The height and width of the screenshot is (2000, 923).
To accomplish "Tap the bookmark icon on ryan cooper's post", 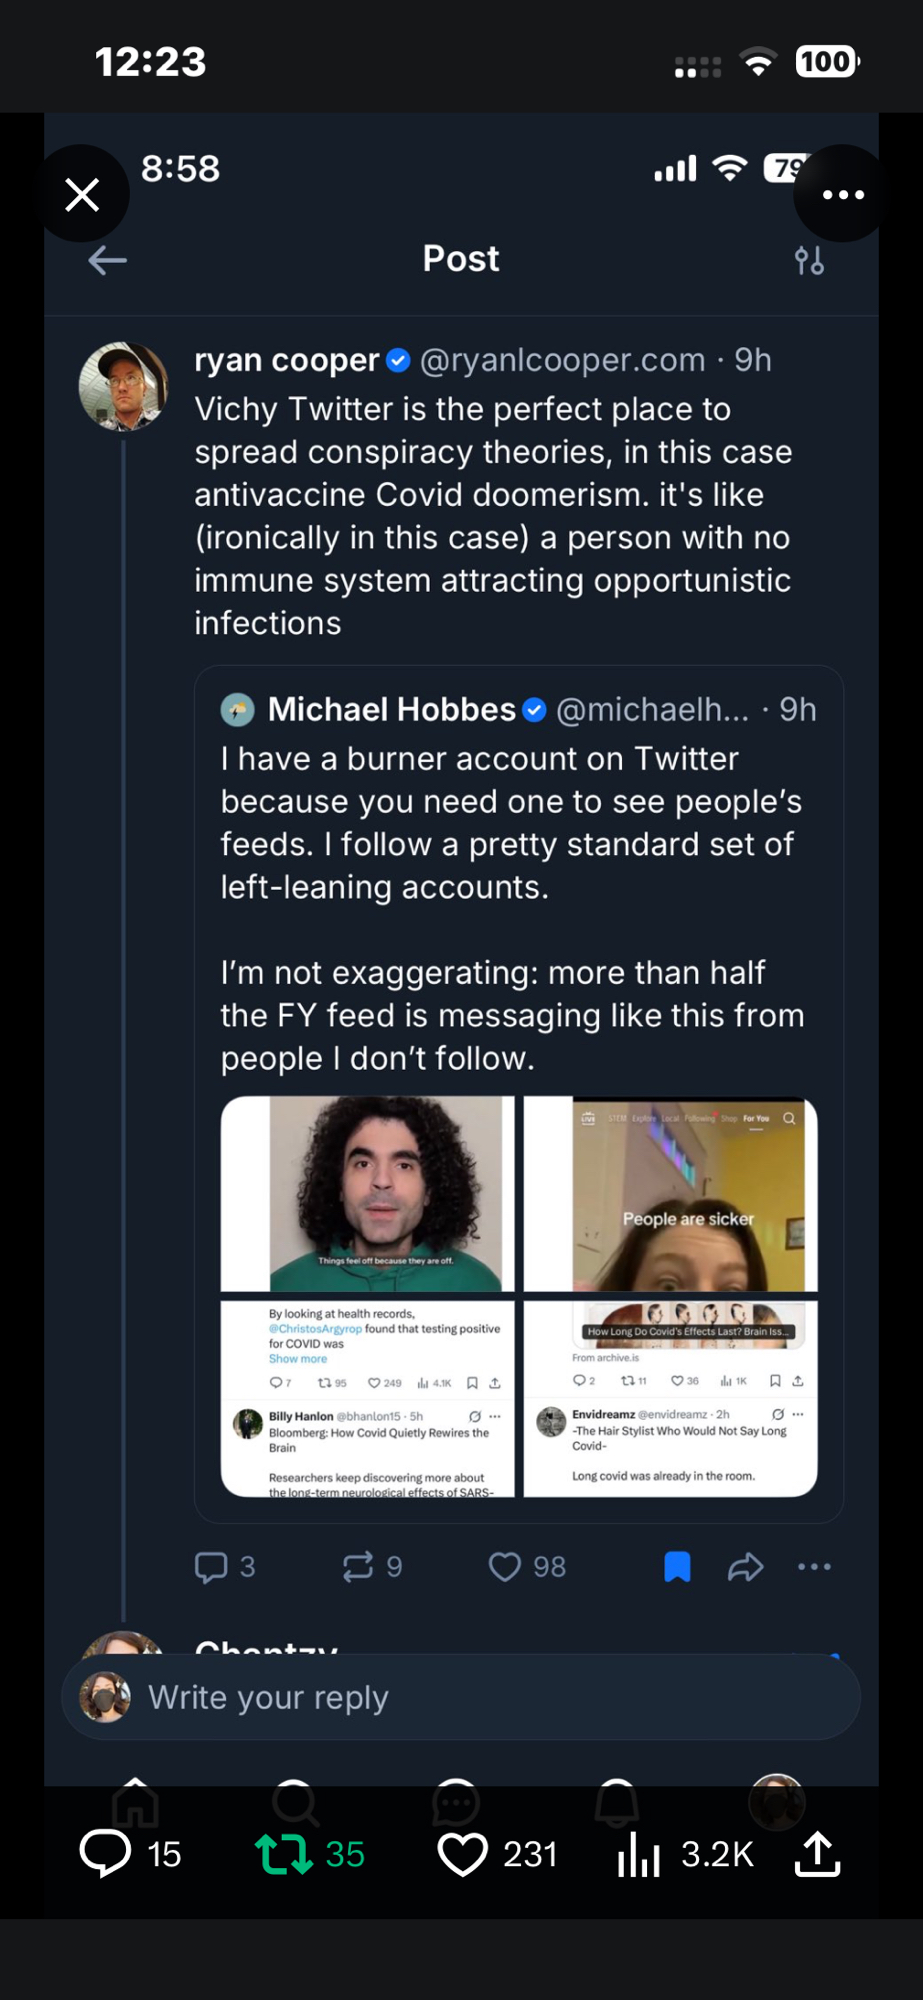I will (677, 1566).
